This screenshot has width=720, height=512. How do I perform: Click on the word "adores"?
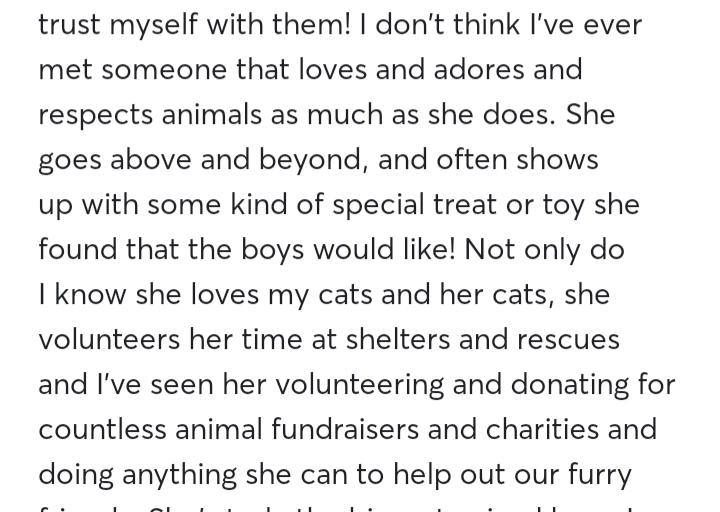coord(480,69)
